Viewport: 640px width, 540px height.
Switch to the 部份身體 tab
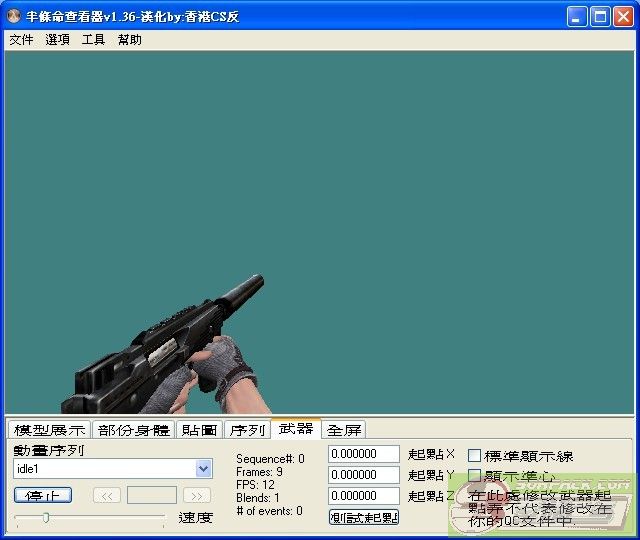point(133,430)
